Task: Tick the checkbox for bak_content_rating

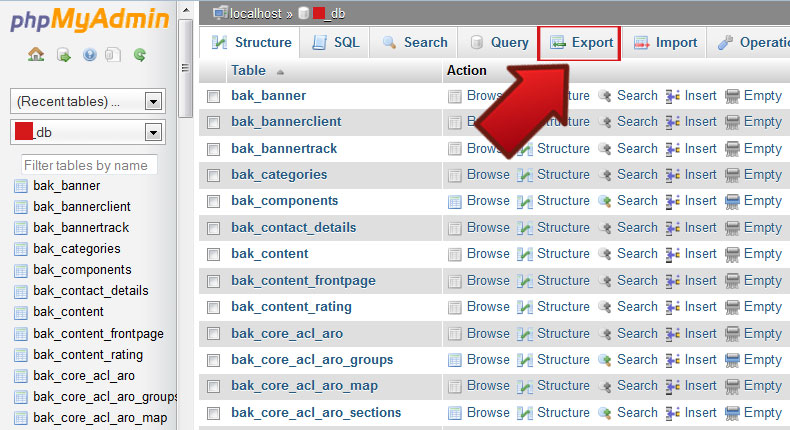Action: pos(213,307)
